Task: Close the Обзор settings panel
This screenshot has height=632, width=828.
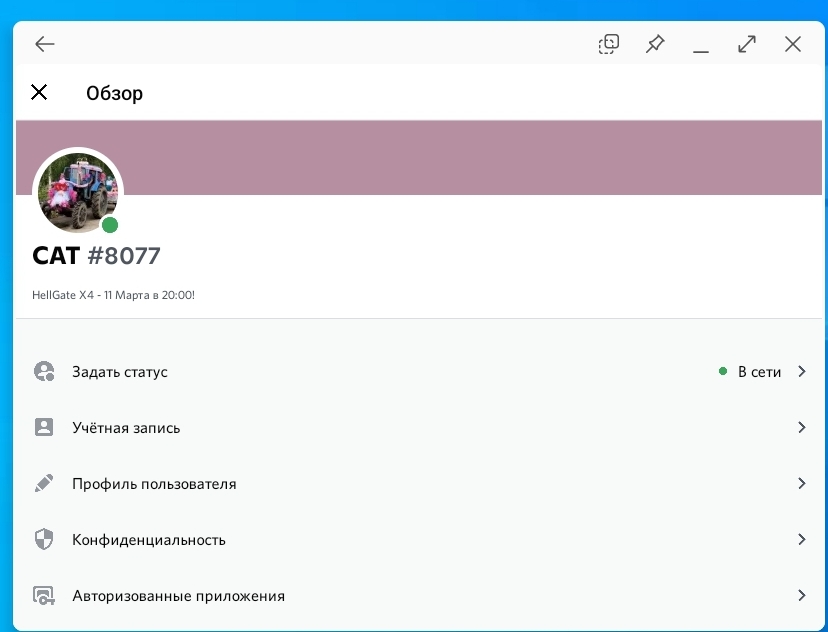Action: [x=39, y=92]
